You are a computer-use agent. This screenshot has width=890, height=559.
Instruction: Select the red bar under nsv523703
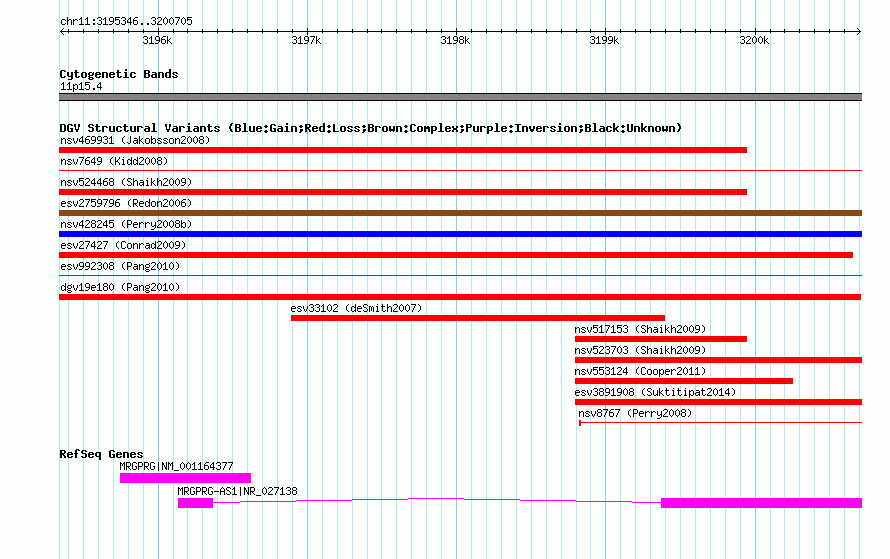tap(719, 360)
